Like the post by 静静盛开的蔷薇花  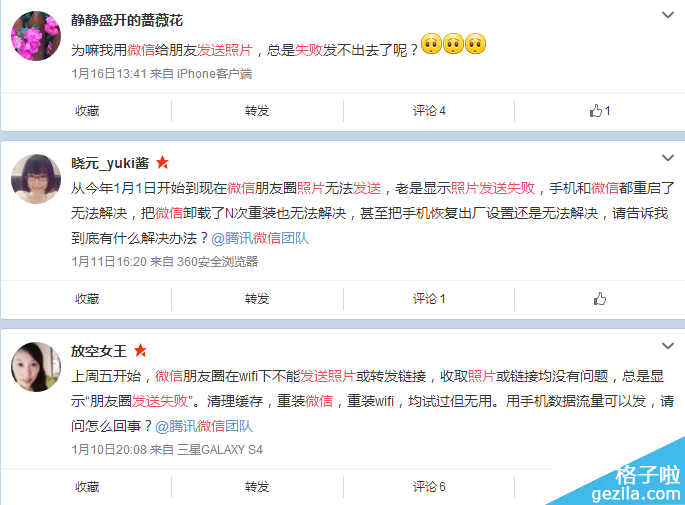pyautogui.click(x=599, y=111)
